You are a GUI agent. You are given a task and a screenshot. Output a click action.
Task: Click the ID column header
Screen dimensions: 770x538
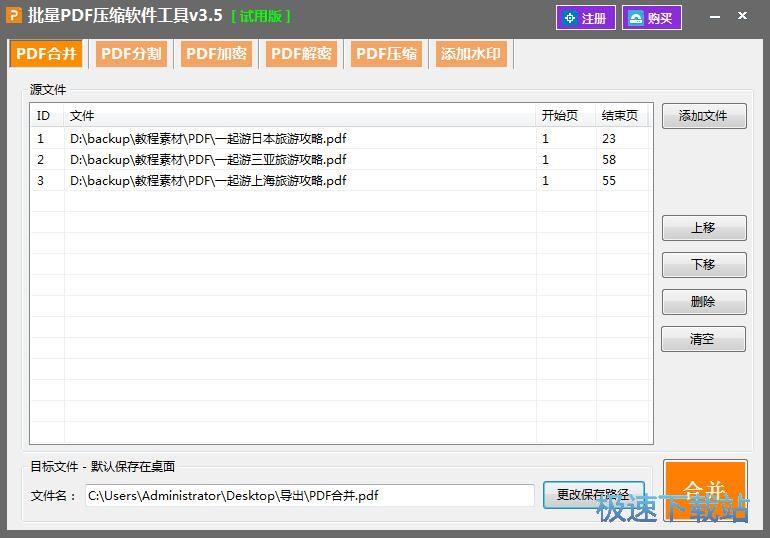click(x=48, y=115)
